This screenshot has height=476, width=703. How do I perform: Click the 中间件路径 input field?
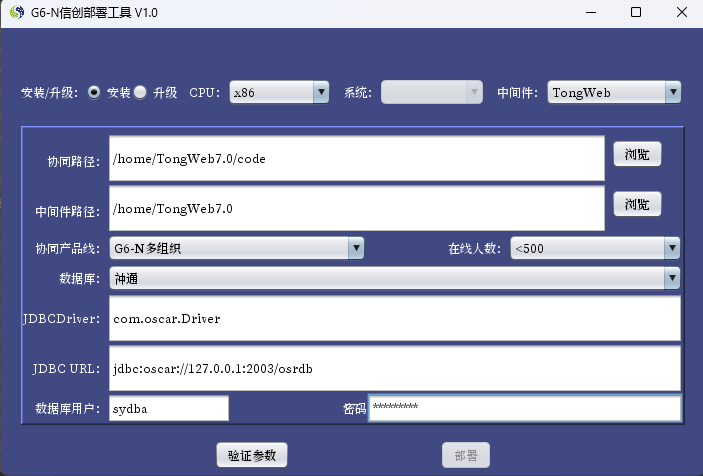357,208
